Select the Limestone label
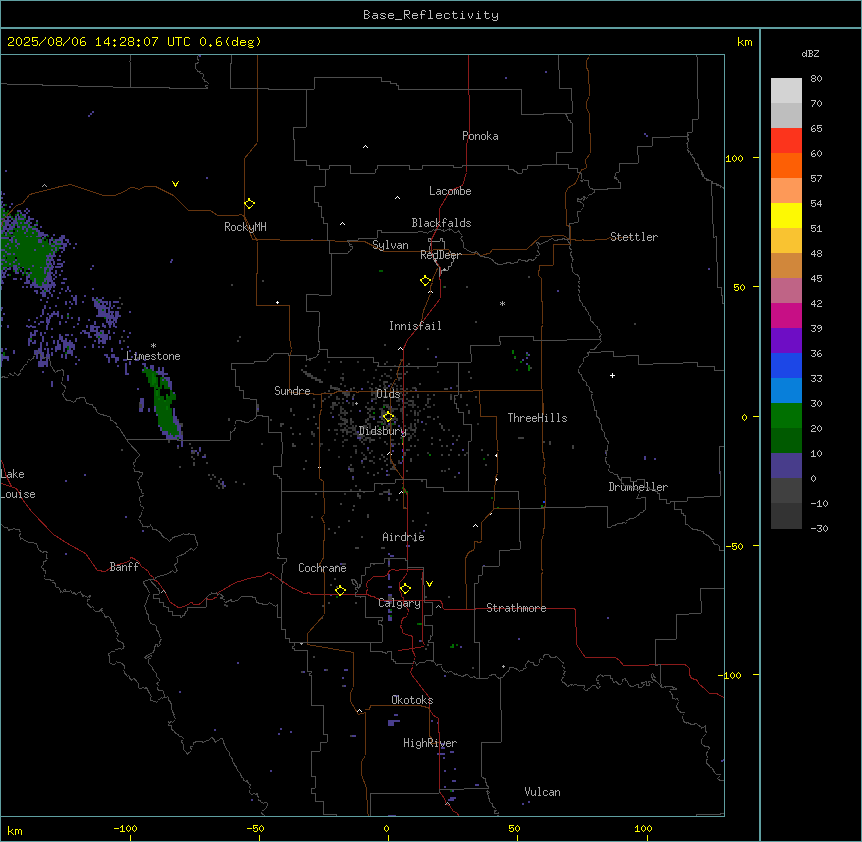 point(153,356)
